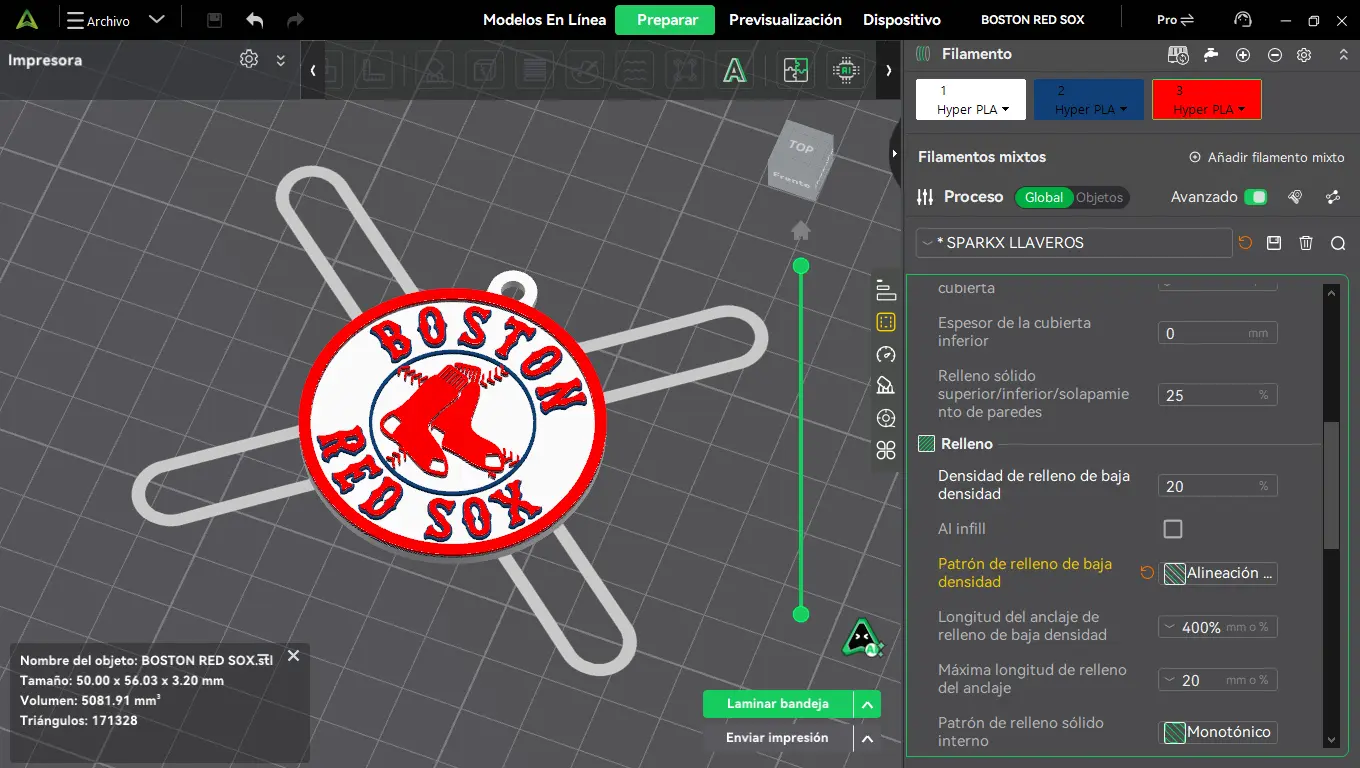Viewport: 1360px width, 768px height.
Task: Save the SPARKX LLAVEROS preset
Action: pyautogui.click(x=1273, y=243)
